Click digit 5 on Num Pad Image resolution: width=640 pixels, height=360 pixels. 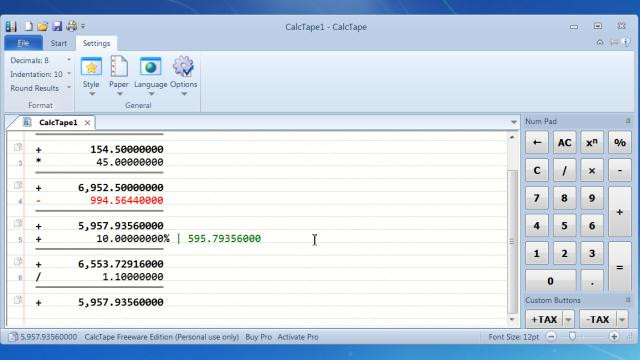pos(564,226)
